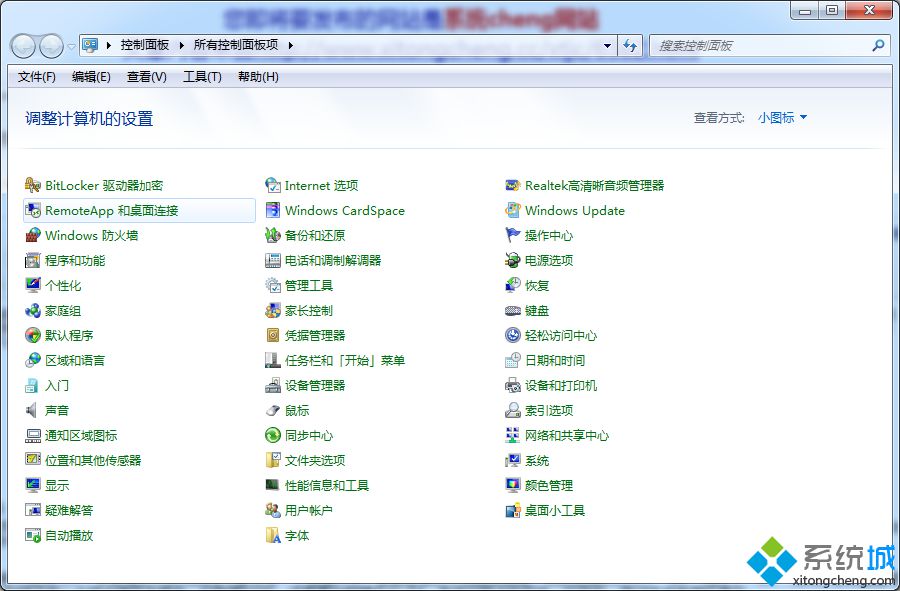Image resolution: width=900 pixels, height=591 pixels.
Task: Click the 家庭组 icon
Action: click(x=33, y=310)
